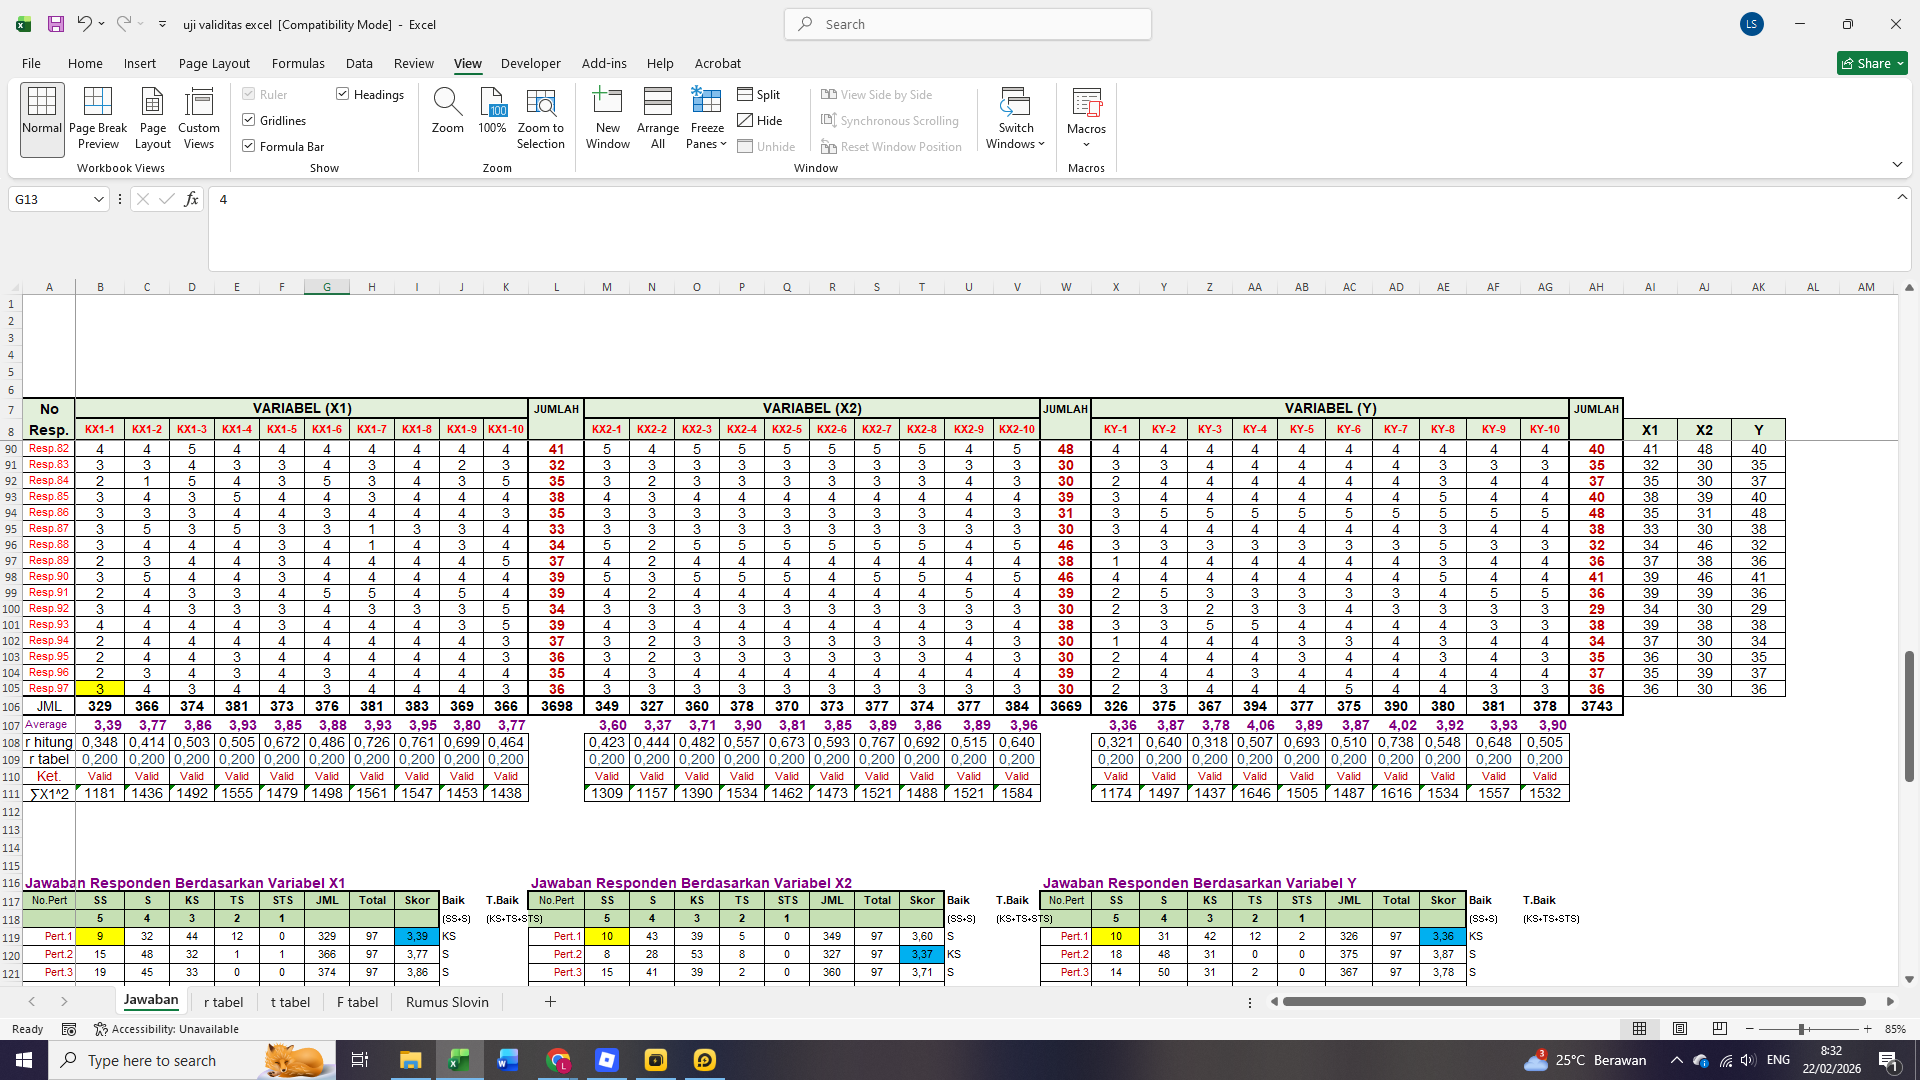1920x1080 pixels.
Task: Switch to the r tabel sheet
Action: (223, 1002)
